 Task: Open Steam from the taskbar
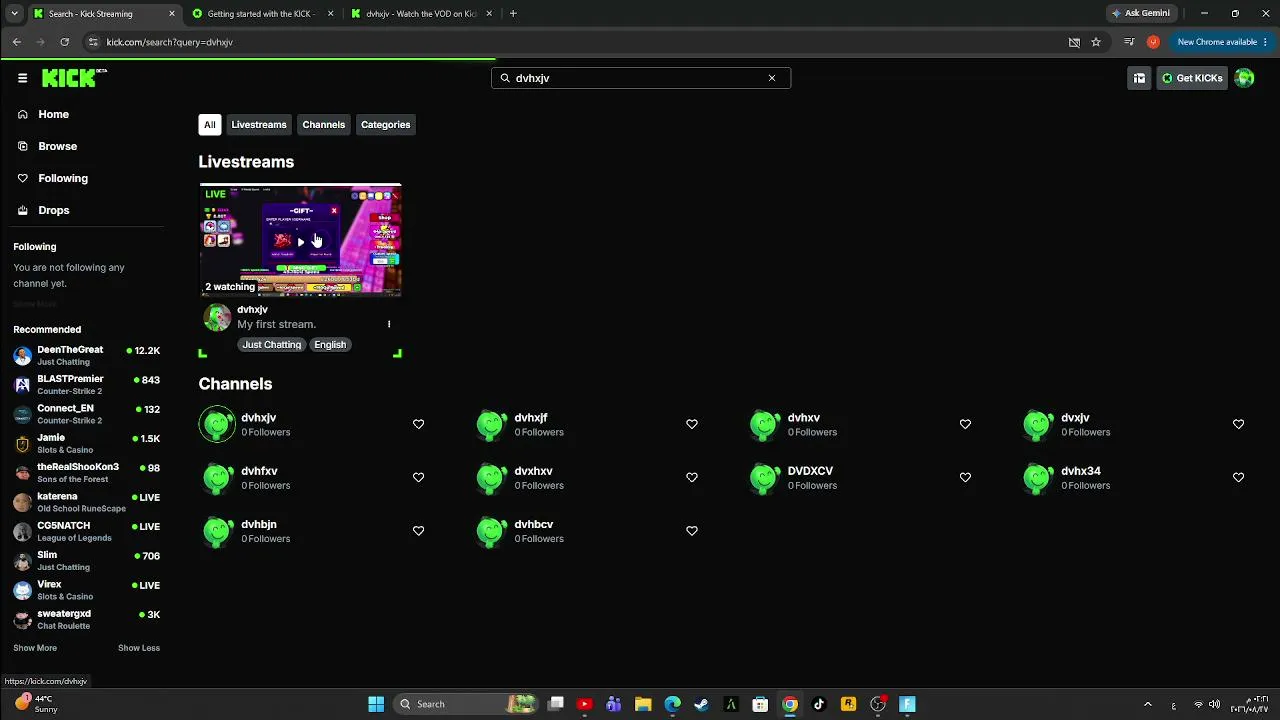tap(702, 704)
